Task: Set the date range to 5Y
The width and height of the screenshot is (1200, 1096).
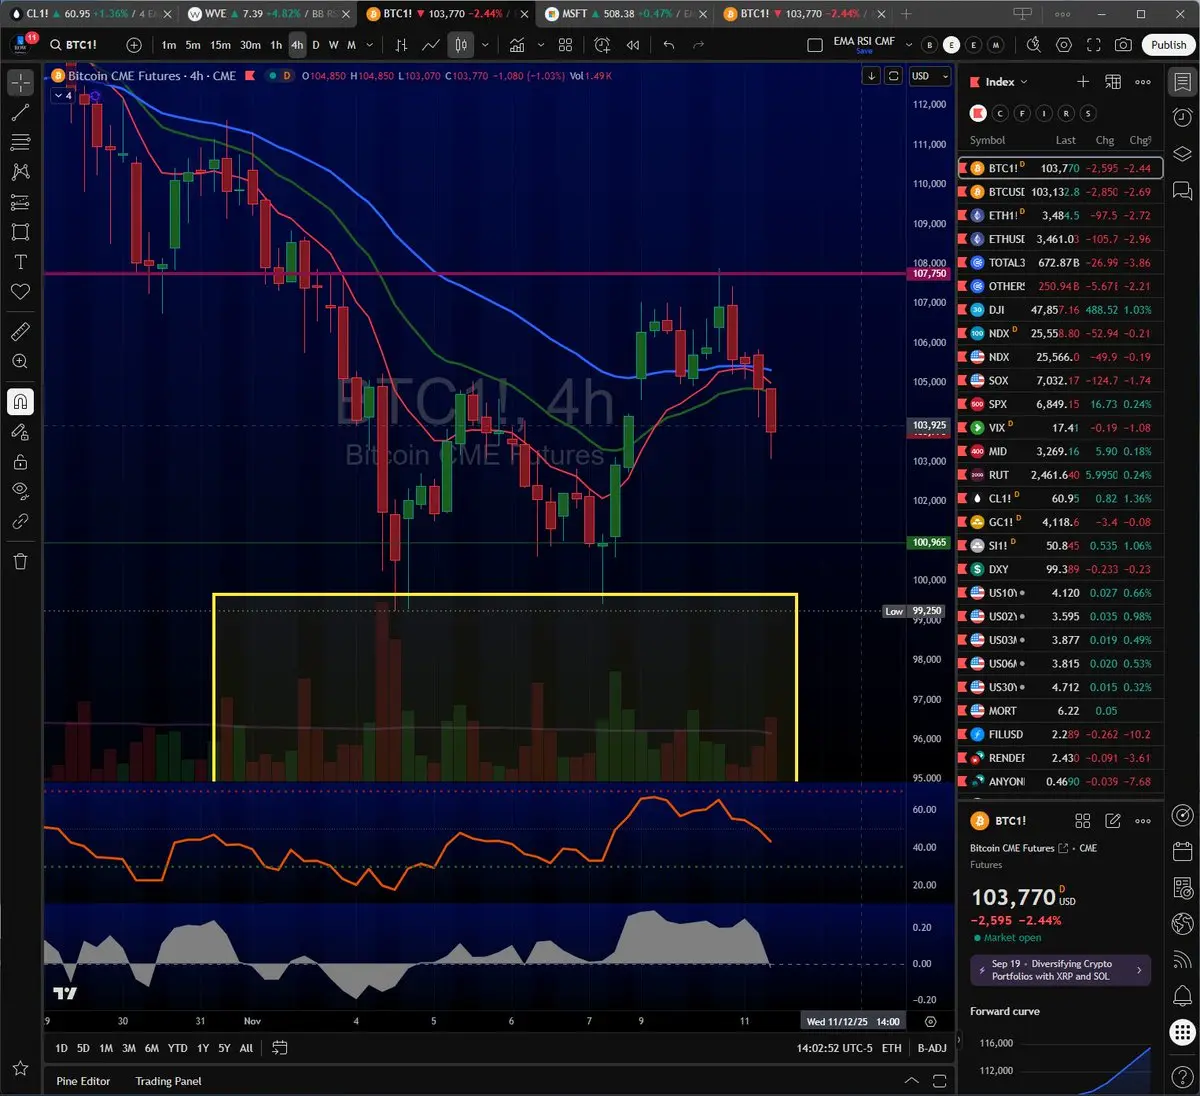Action: click(224, 1048)
